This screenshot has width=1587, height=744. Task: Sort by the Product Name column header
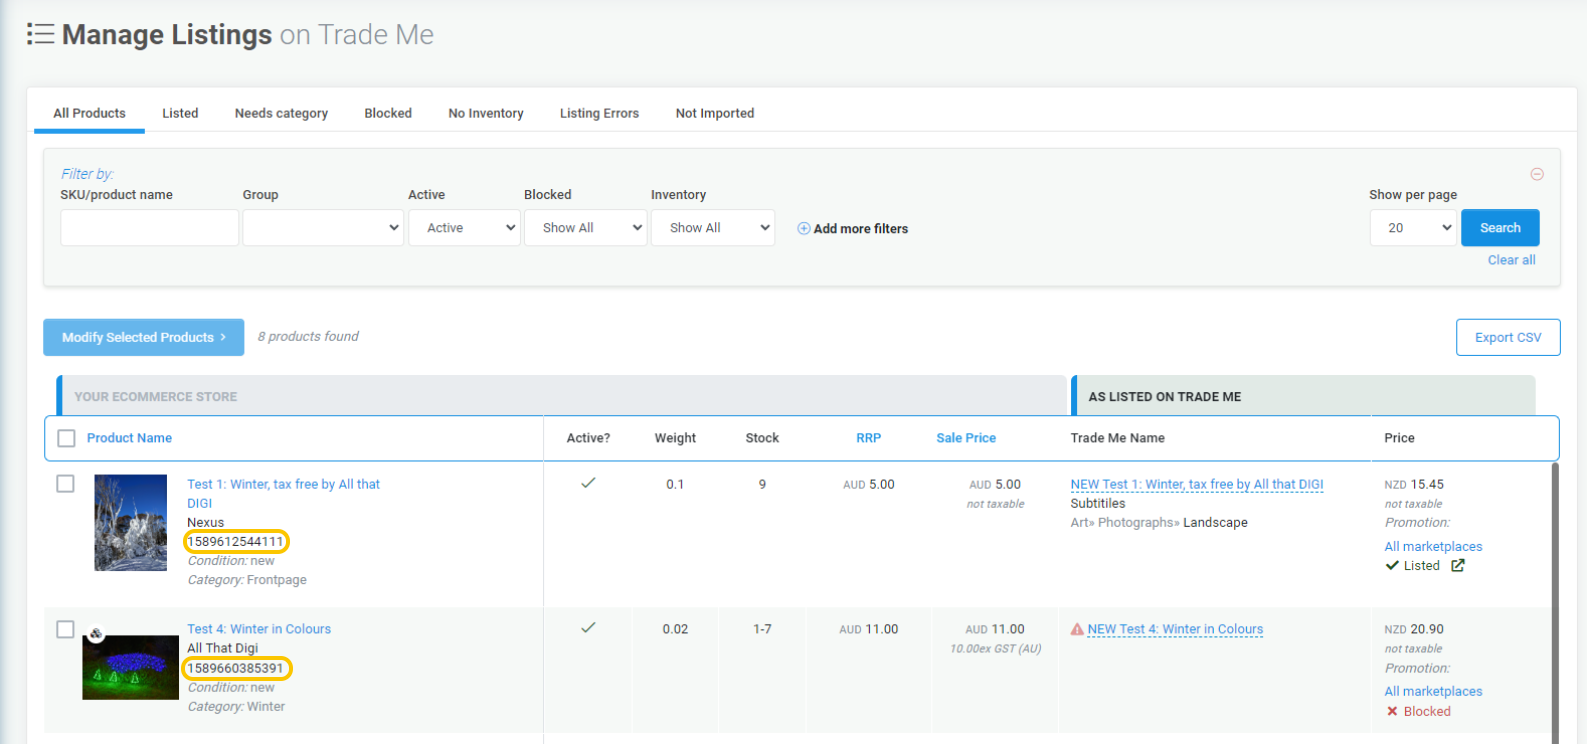point(129,438)
